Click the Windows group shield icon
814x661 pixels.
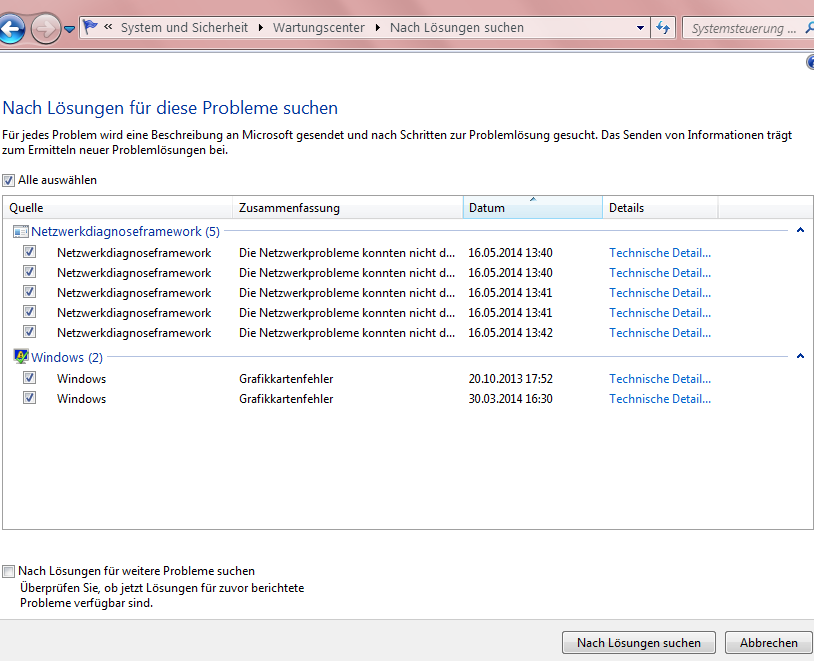(x=21, y=357)
